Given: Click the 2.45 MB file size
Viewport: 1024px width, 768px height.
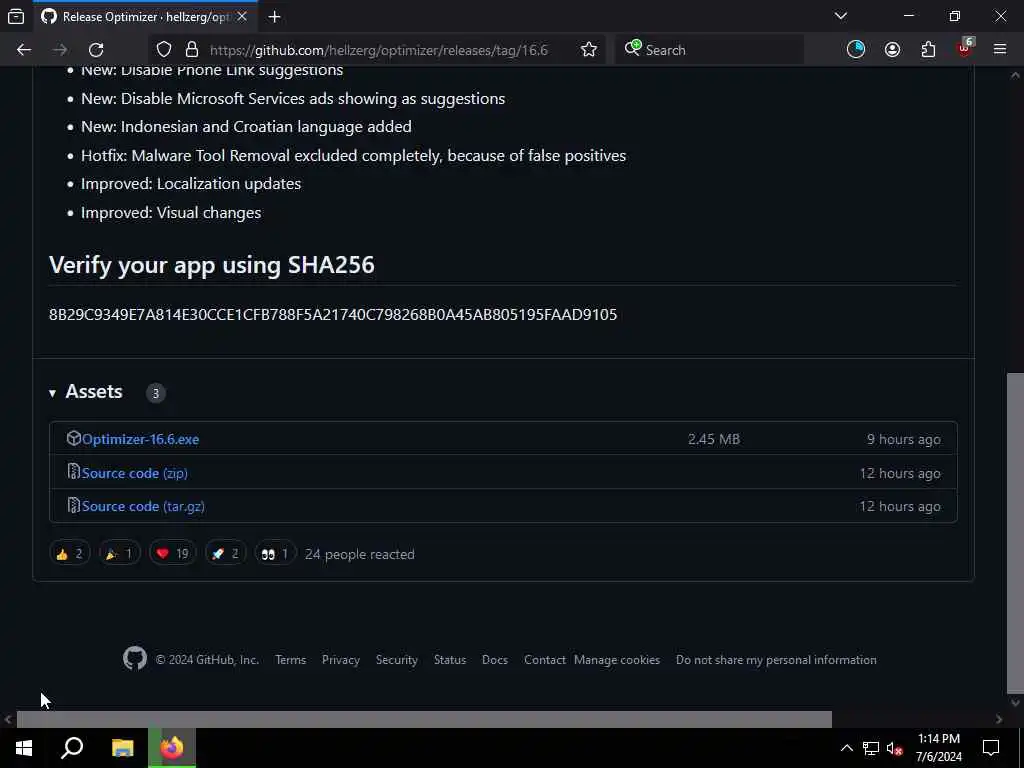Looking at the screenshot, I should 714,440.
